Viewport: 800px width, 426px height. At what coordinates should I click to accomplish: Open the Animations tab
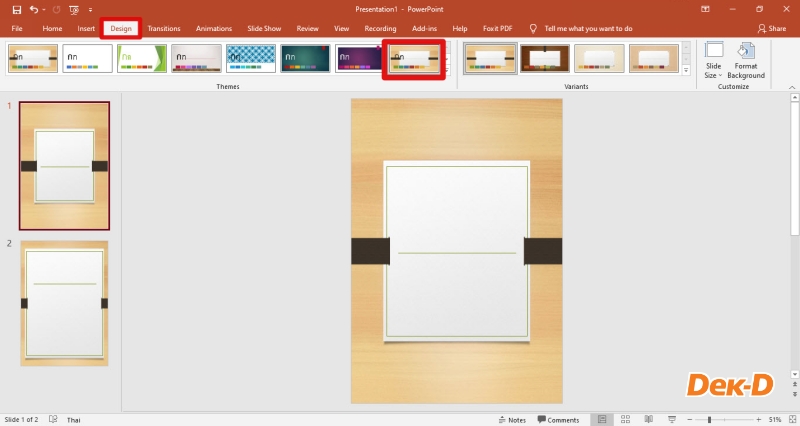pyautogui.click(x=214, y=29)
